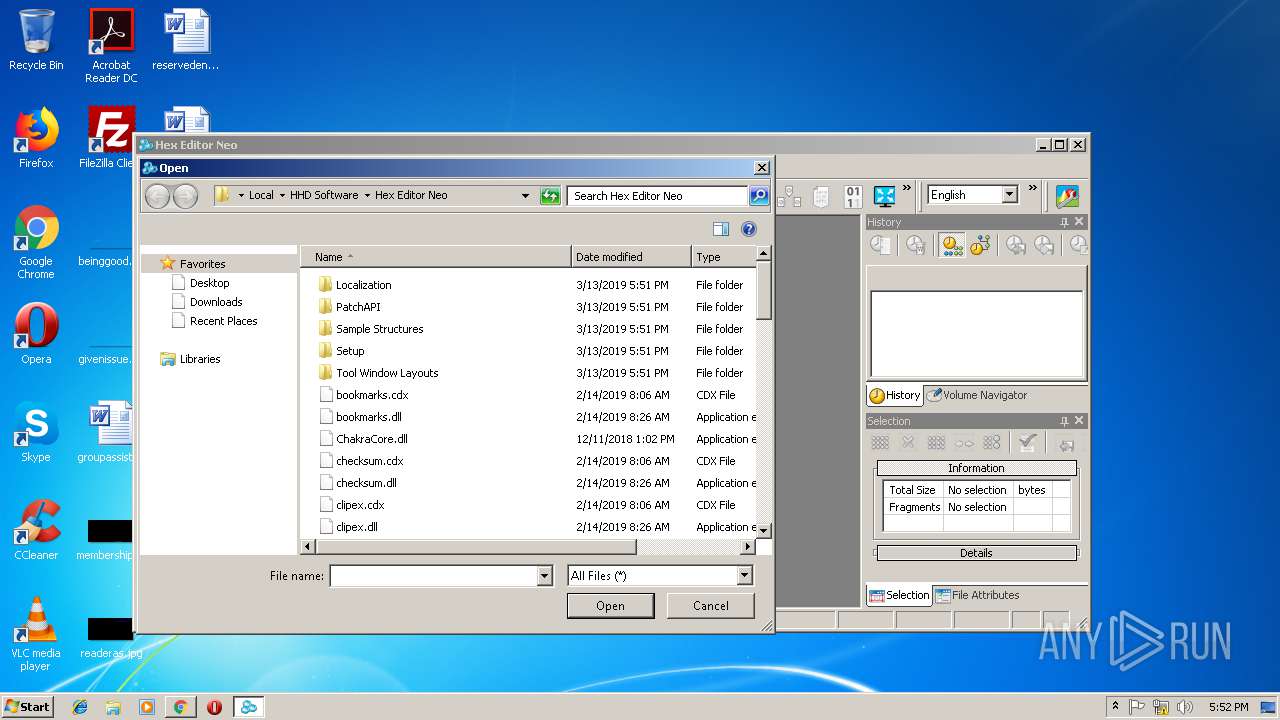Click the clear history icon with trash
Image resolution: width=1280 pixels, height=720 pixels.
pos(915,245)
